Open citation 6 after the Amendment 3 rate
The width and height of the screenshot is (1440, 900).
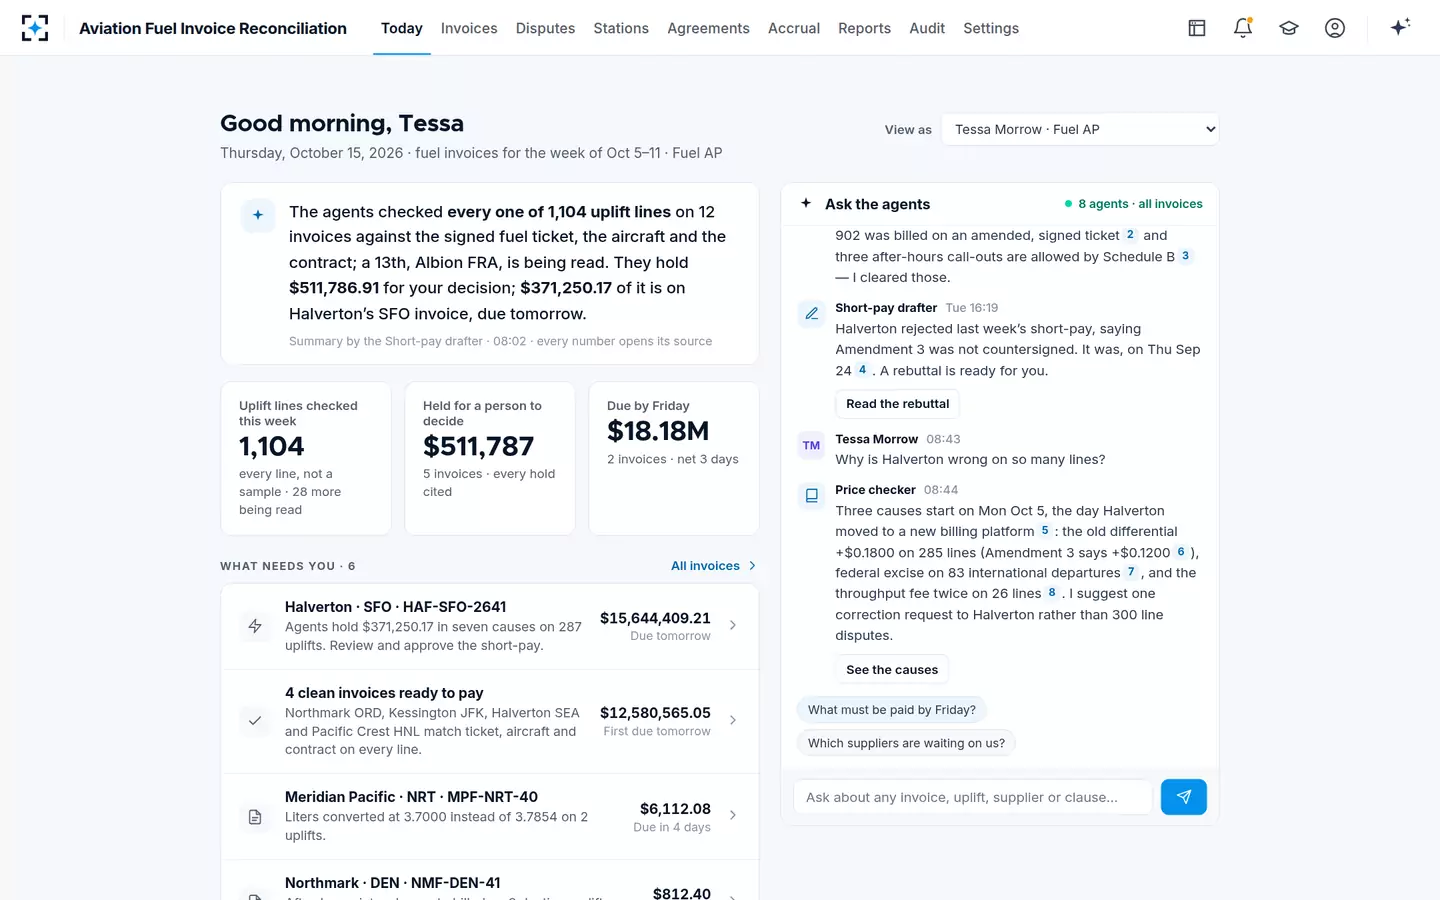[x=1181, y=552]
